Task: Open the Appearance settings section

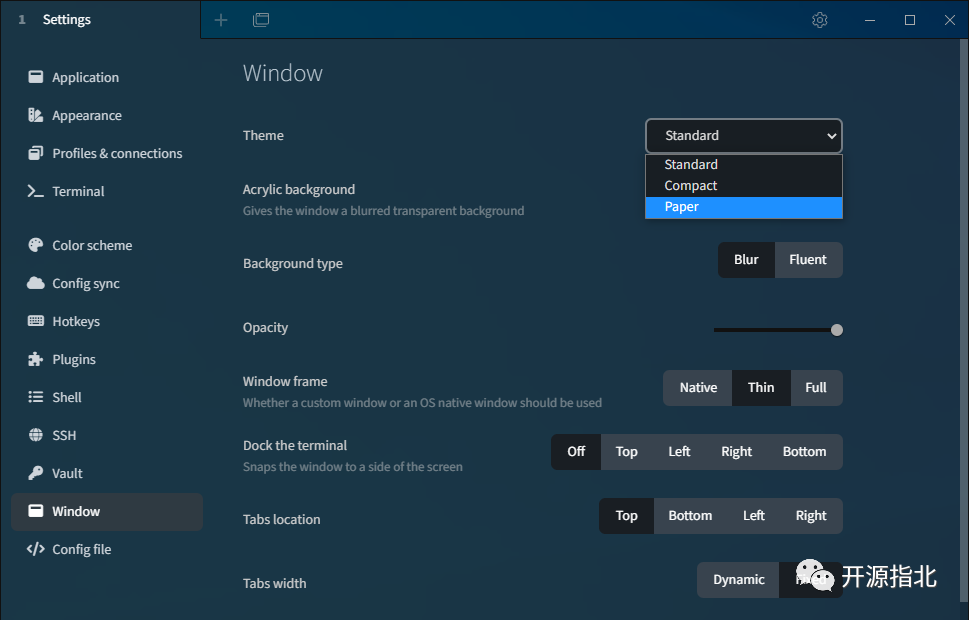Action: (87, 116)
